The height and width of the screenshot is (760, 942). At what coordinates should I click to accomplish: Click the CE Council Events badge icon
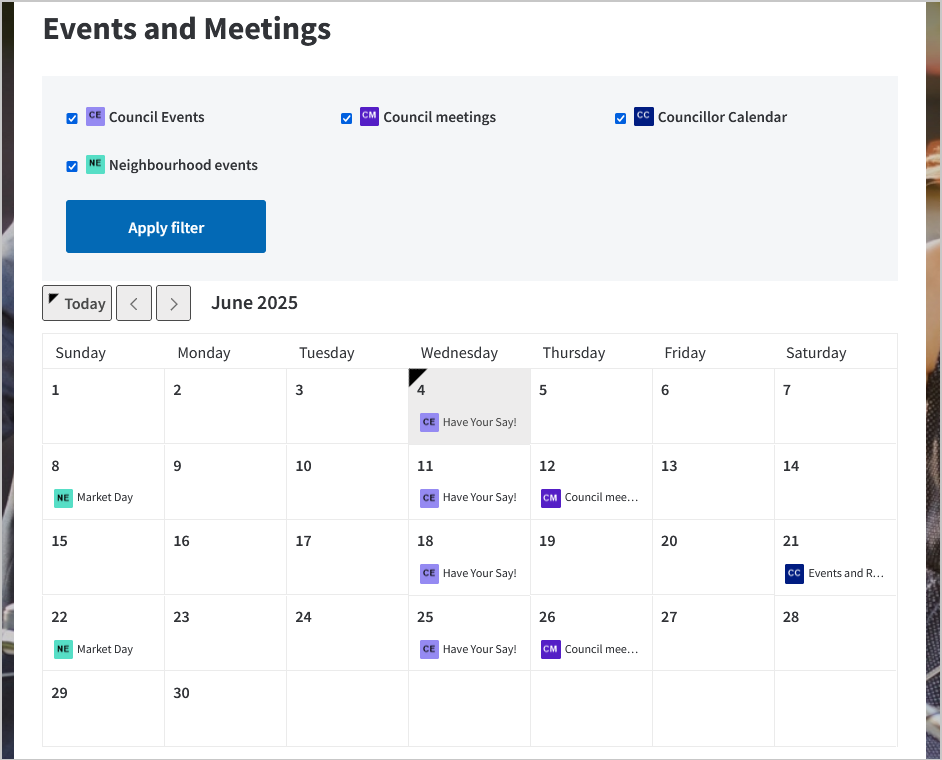[x=95, y=117]
